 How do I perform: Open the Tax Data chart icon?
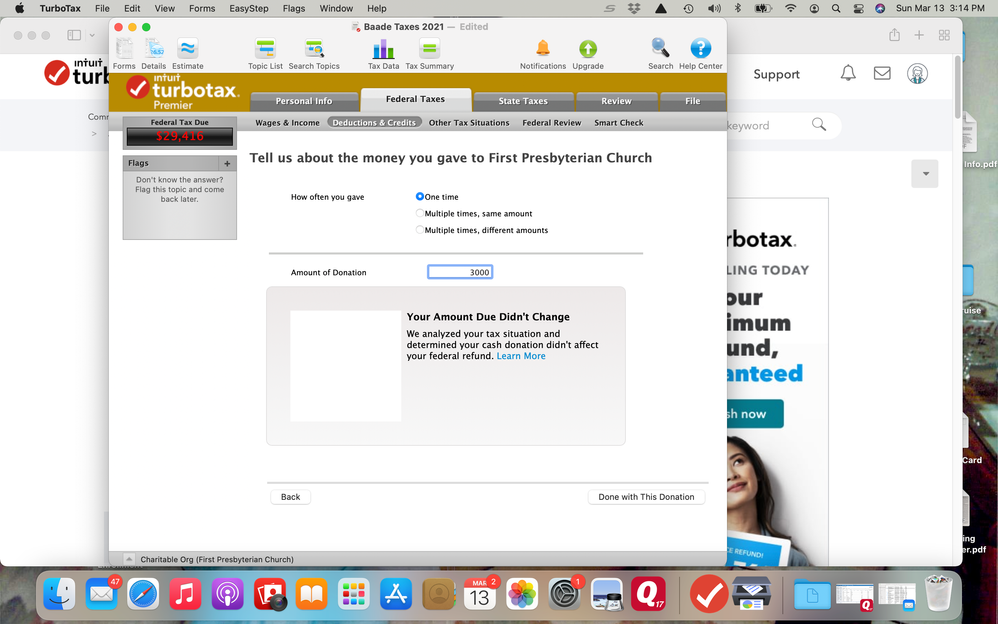(383, 48)
